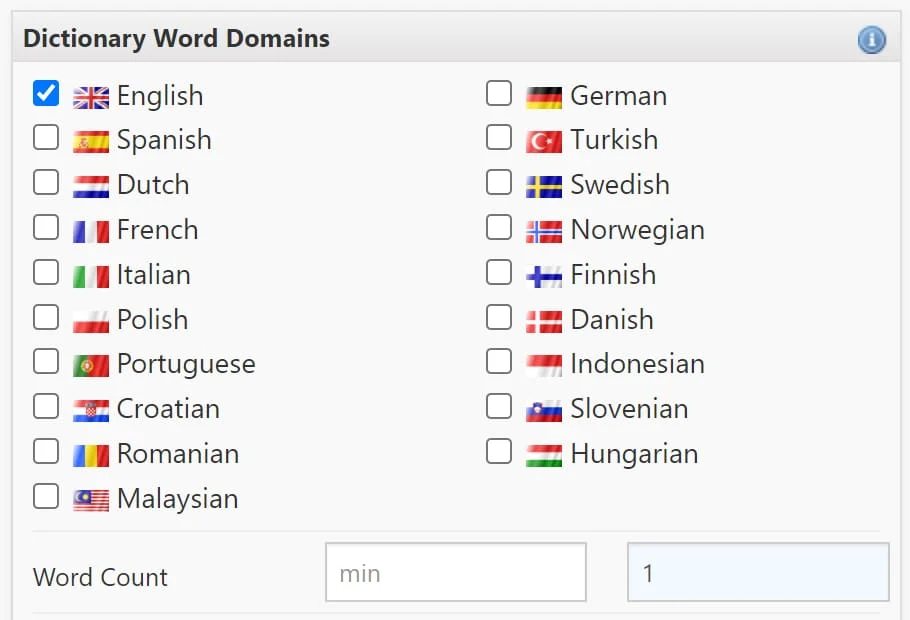Click the Portugal flag icon
The width and height of the screenshot is (910, 620).
point(91,366)
